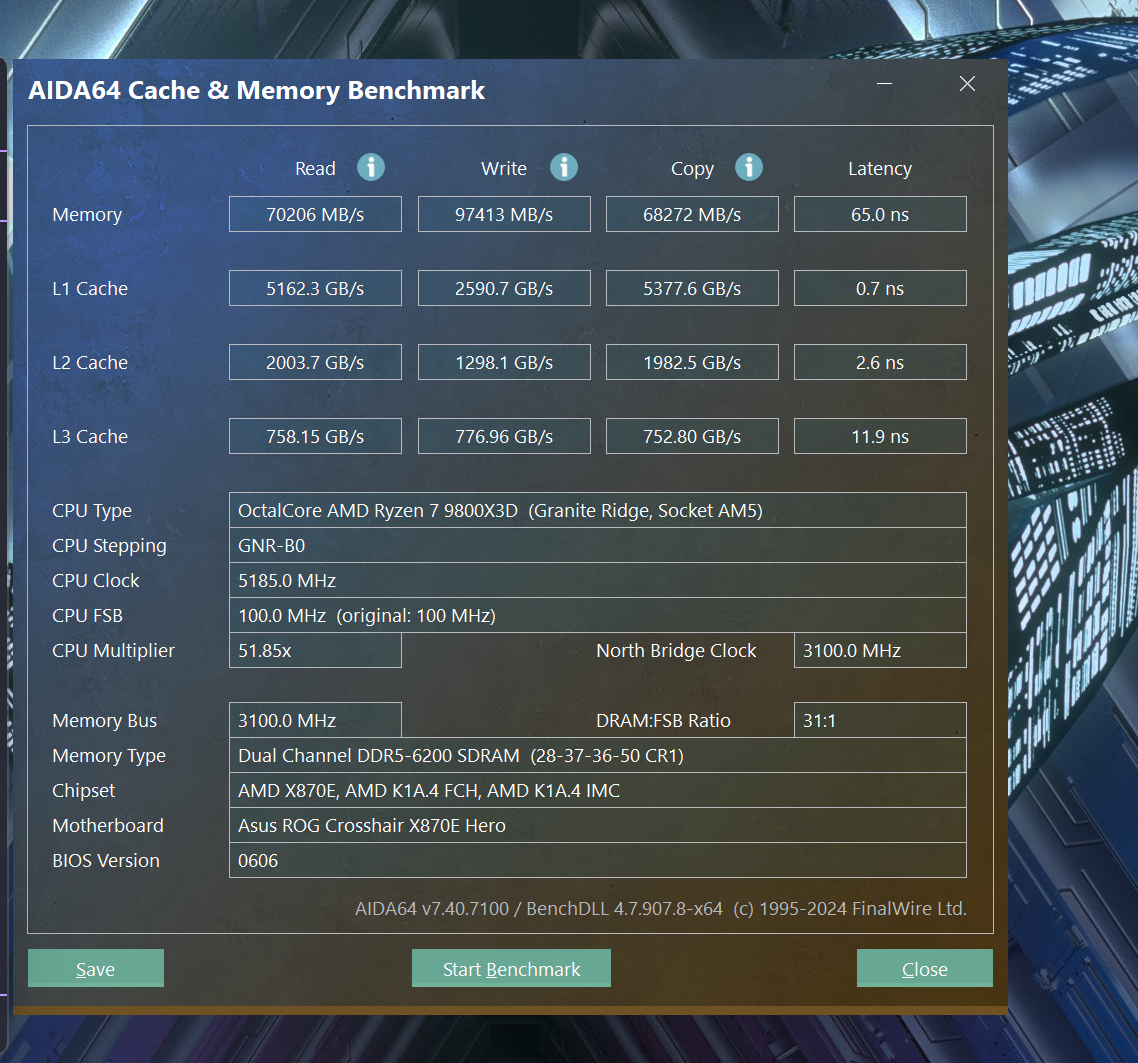
Task: Select the Memory copy value 68272 MB/s
Action: [x=692, y=214]
